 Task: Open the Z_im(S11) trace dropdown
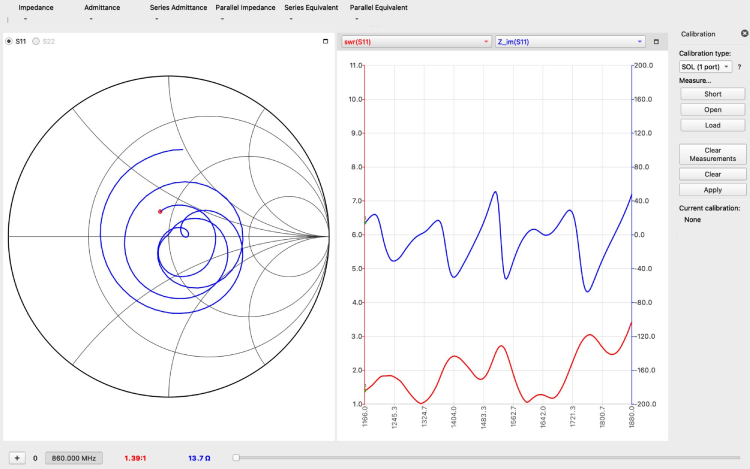tap(569, 42)
